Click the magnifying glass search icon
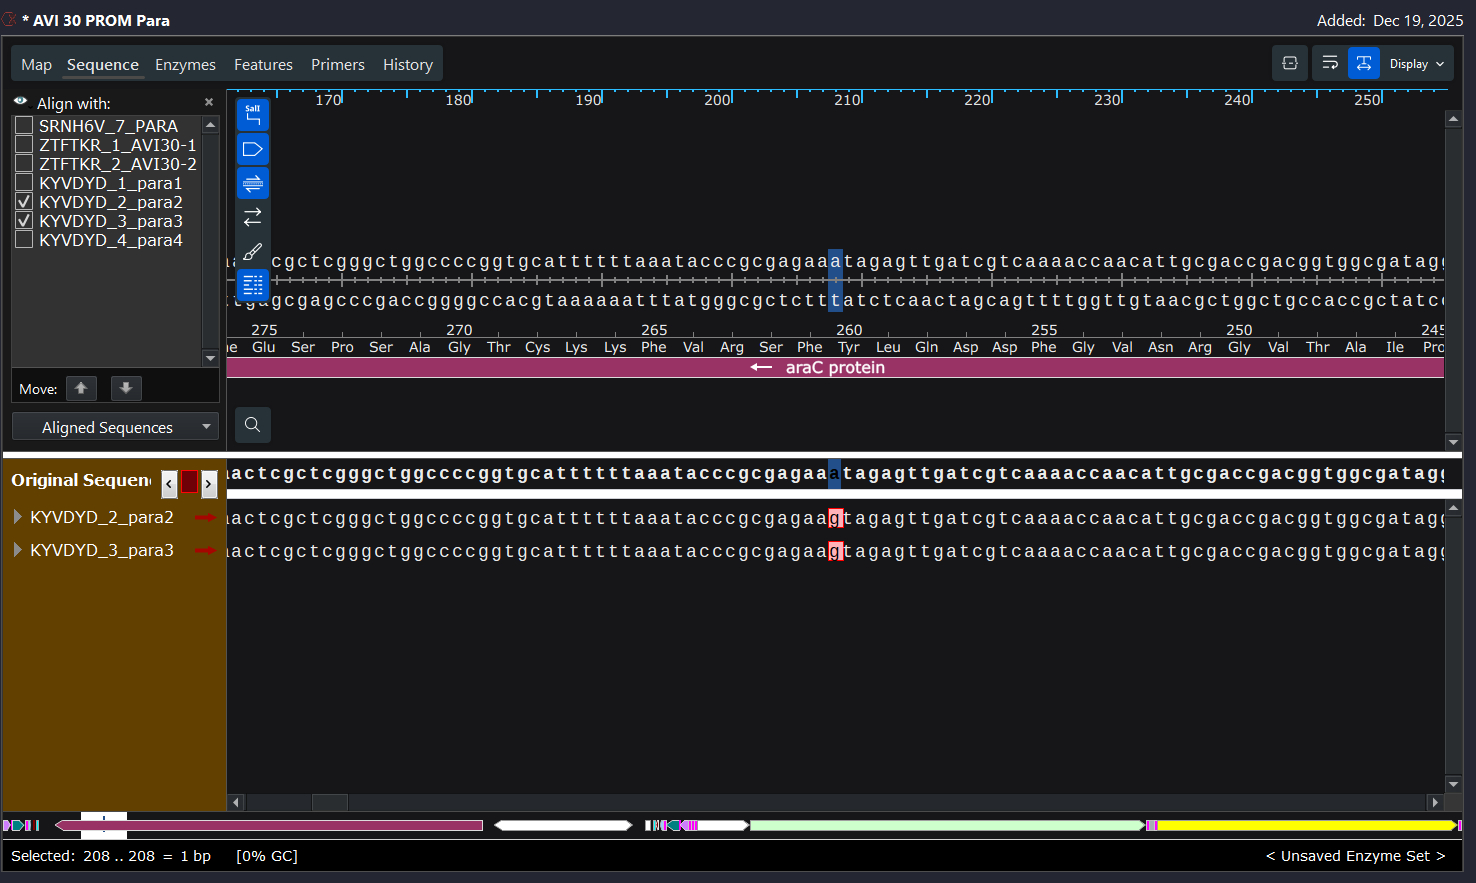Viewport: 1476px width, 883px height. click(253, 425)
